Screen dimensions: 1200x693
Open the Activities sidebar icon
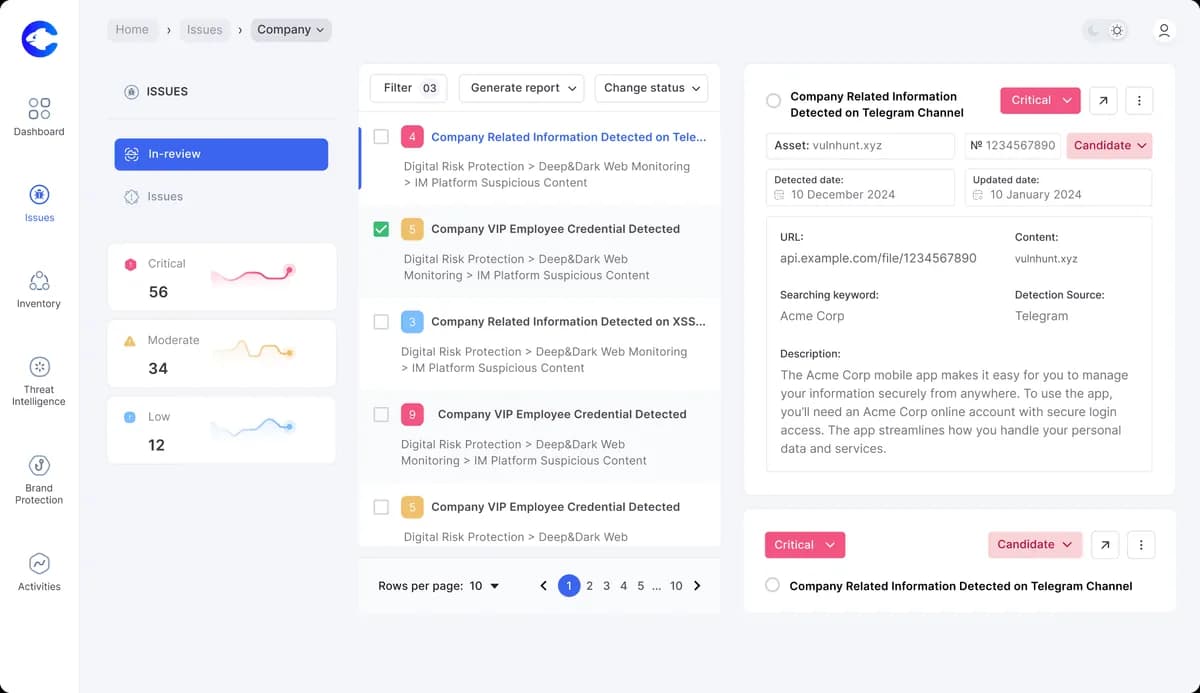39,563
